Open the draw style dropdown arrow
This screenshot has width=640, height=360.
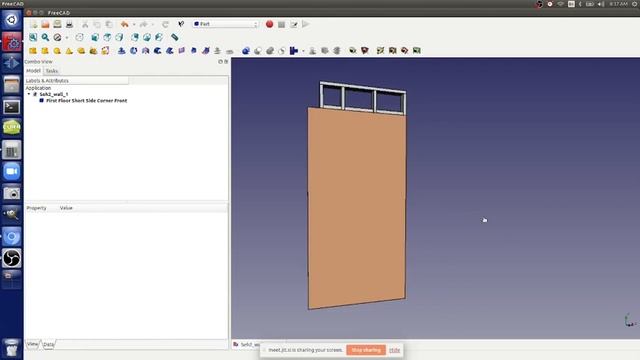[67, 38]
